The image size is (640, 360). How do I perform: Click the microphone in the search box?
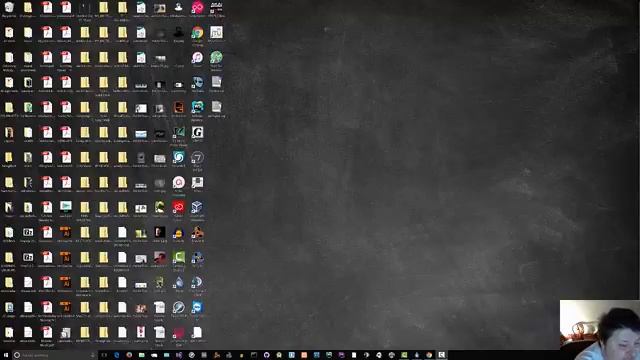point(93,355)
